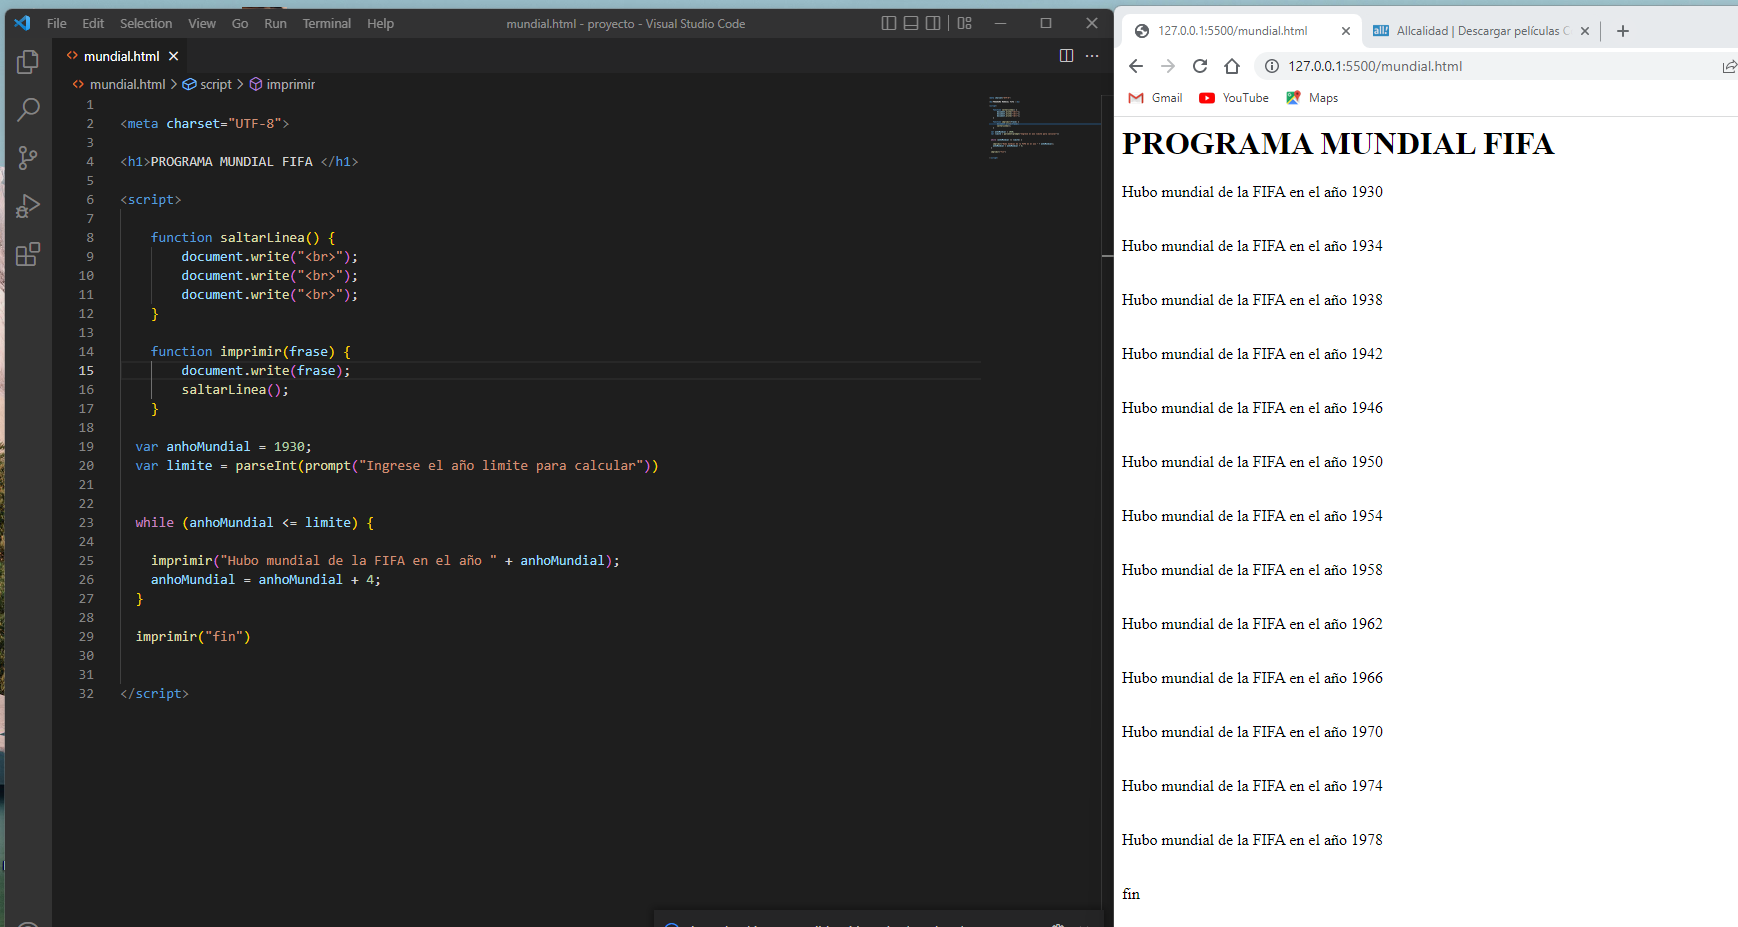
Task: Open the Gmail bookmark
Action: tap(1155, 98)
